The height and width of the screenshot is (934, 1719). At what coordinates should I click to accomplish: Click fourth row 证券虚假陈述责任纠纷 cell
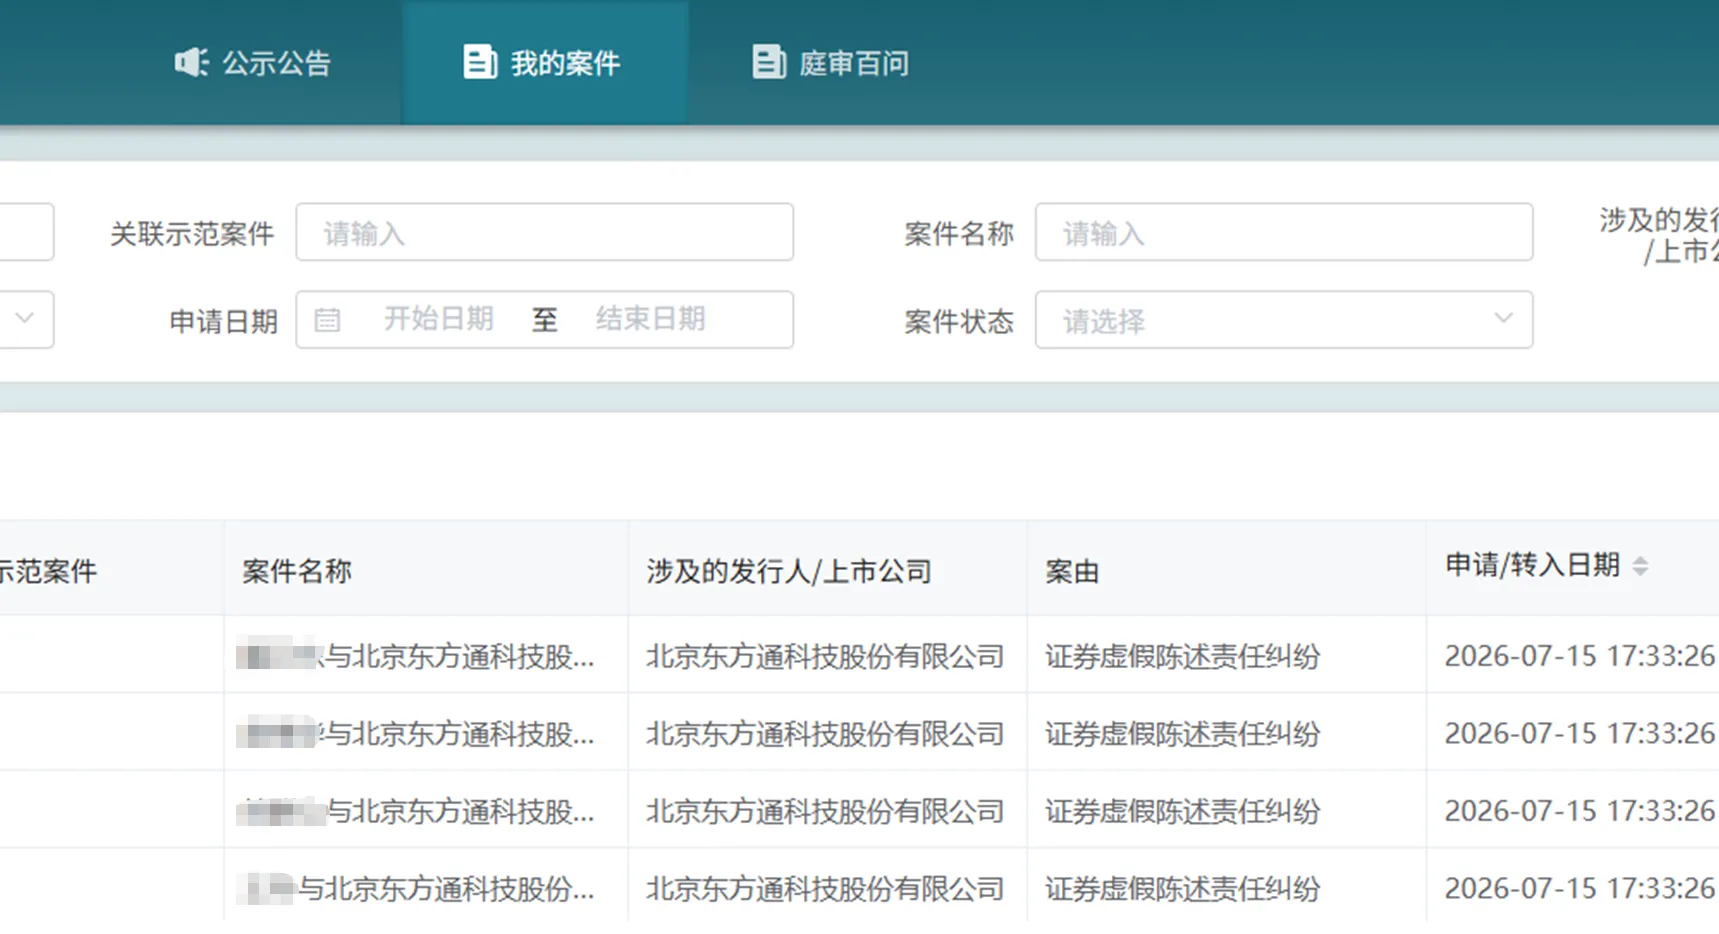coord(1183,889)
